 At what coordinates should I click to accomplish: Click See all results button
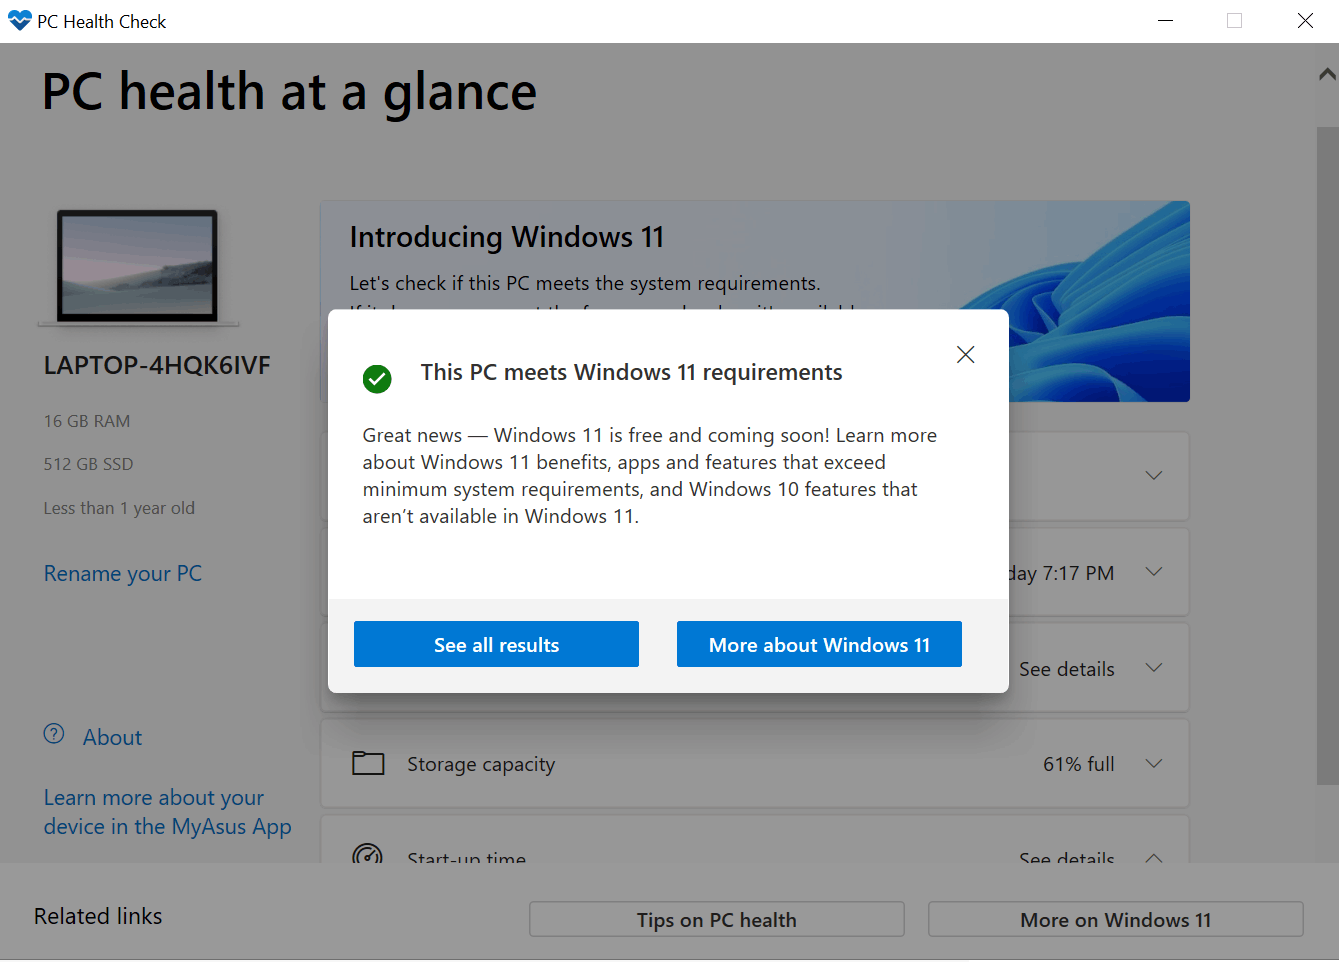496,644
